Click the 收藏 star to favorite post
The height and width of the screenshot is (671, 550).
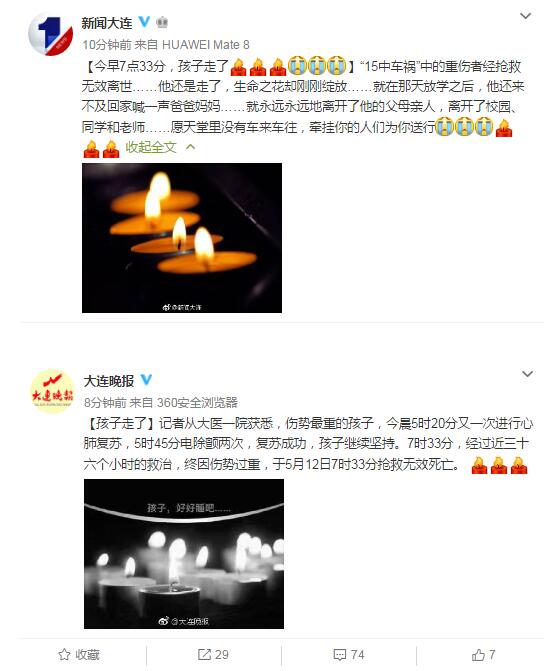point(79,654)
